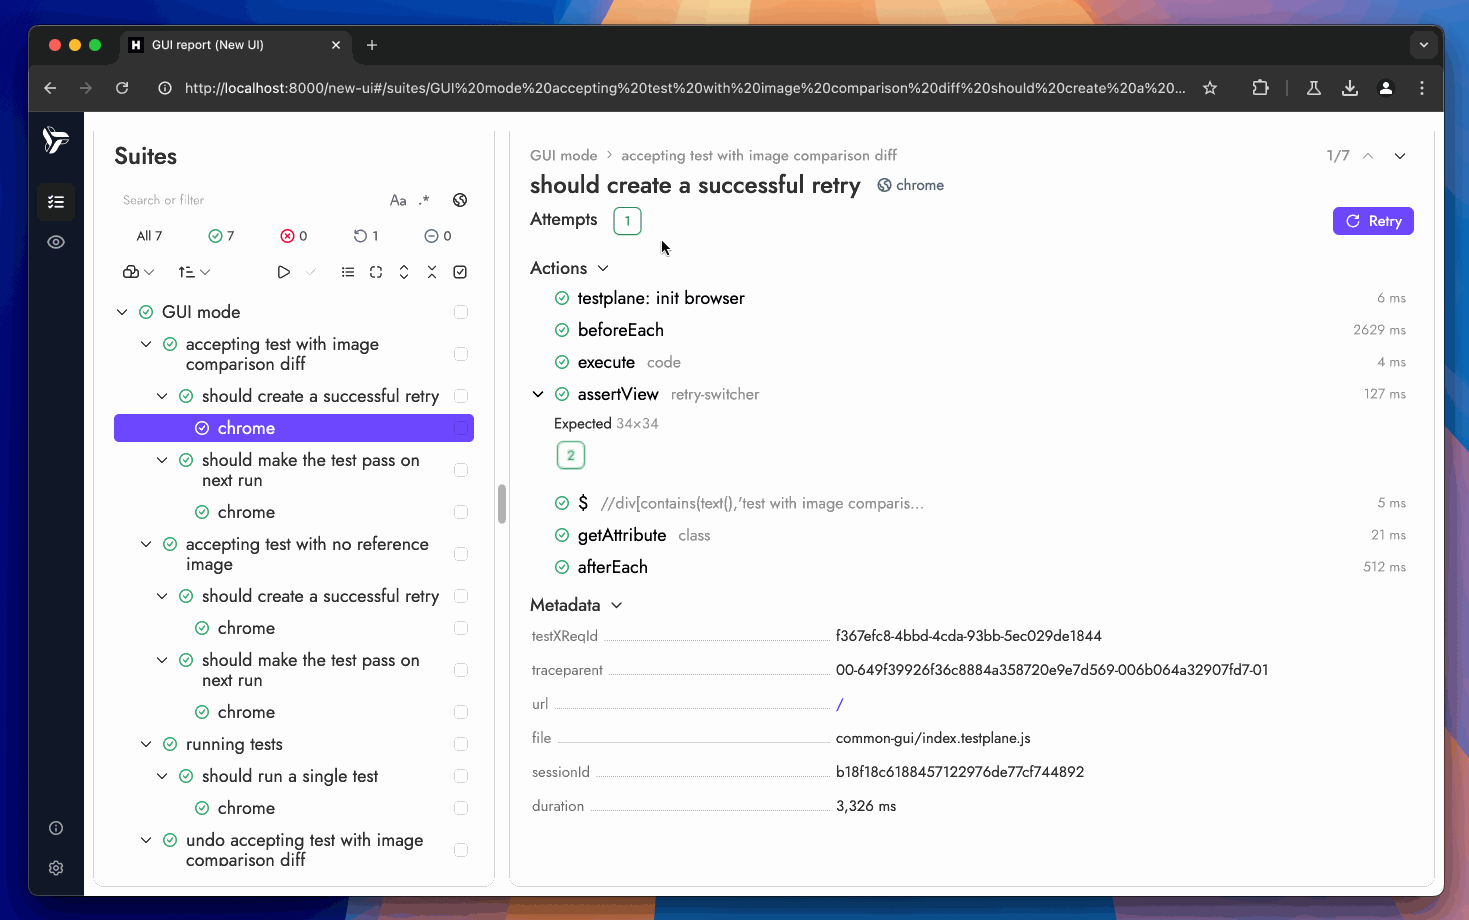
Task: Open the Visual Checks eye icon in sidebar
Action: 56,242
